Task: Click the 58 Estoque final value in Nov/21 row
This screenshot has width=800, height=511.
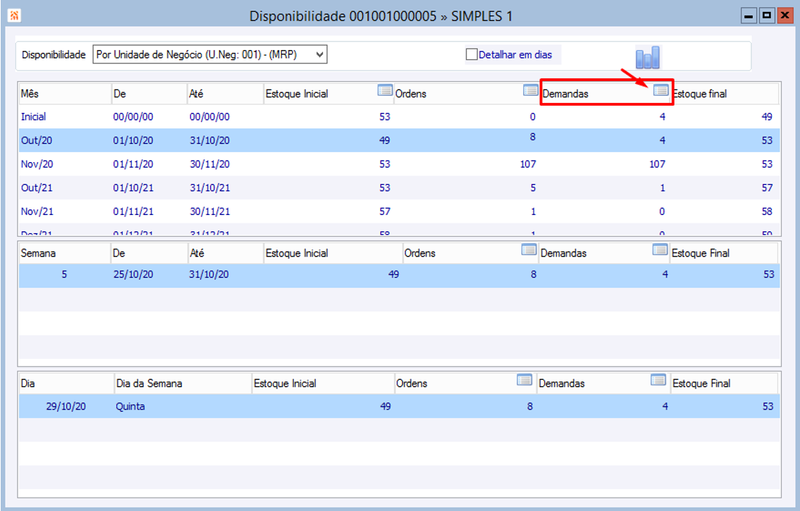Action: [767, 211]
